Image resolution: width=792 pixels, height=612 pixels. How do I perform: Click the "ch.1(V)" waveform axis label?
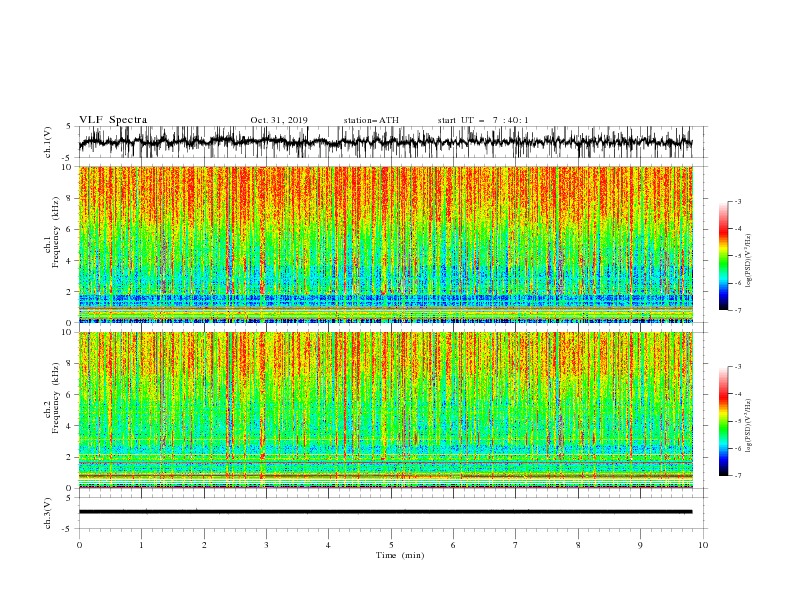pos(48,142)
